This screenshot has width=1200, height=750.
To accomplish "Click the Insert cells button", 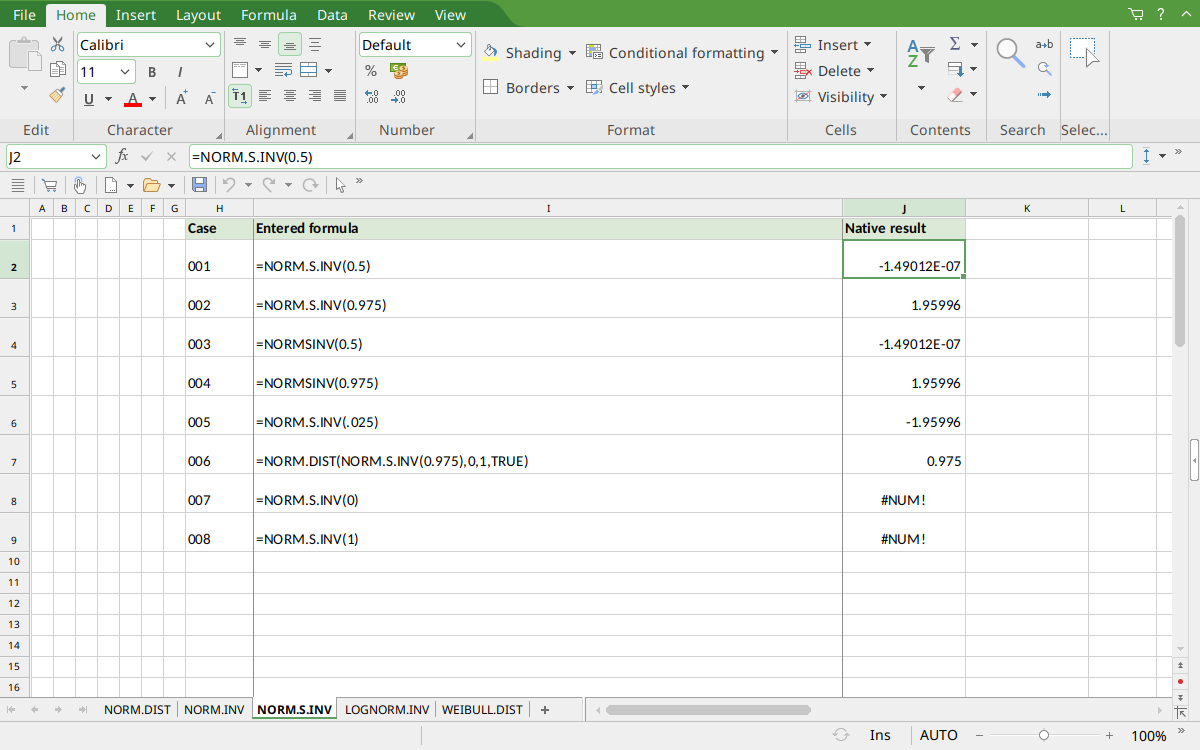I will pyautogui.click(x=833, y=45).
